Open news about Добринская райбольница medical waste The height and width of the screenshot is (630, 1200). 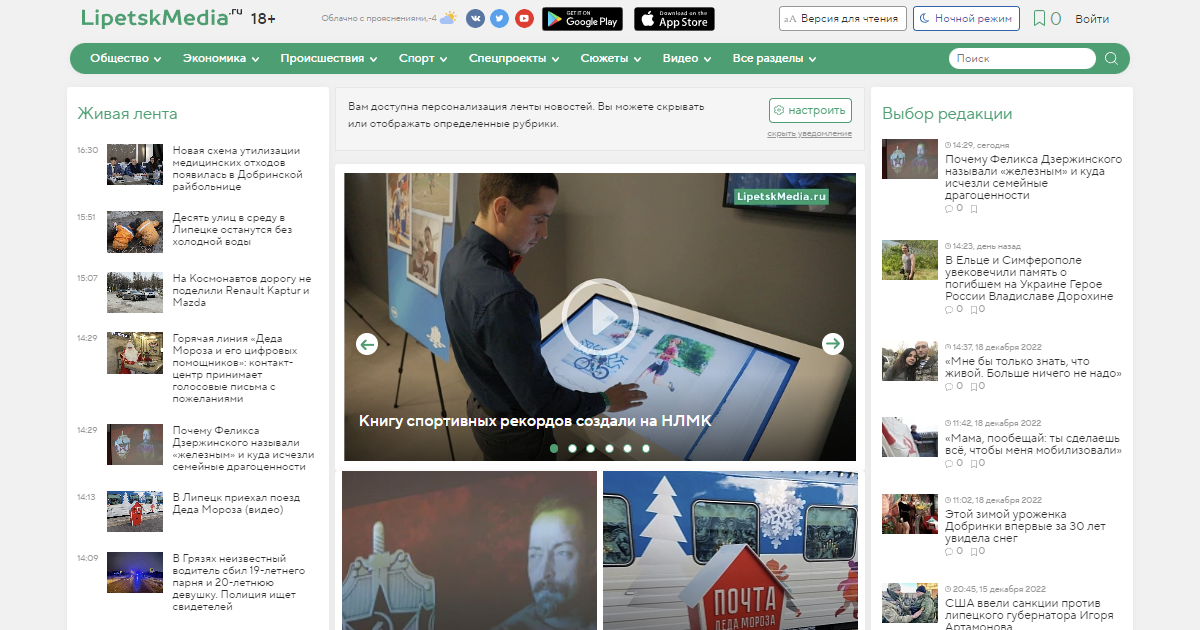(237, 168)
